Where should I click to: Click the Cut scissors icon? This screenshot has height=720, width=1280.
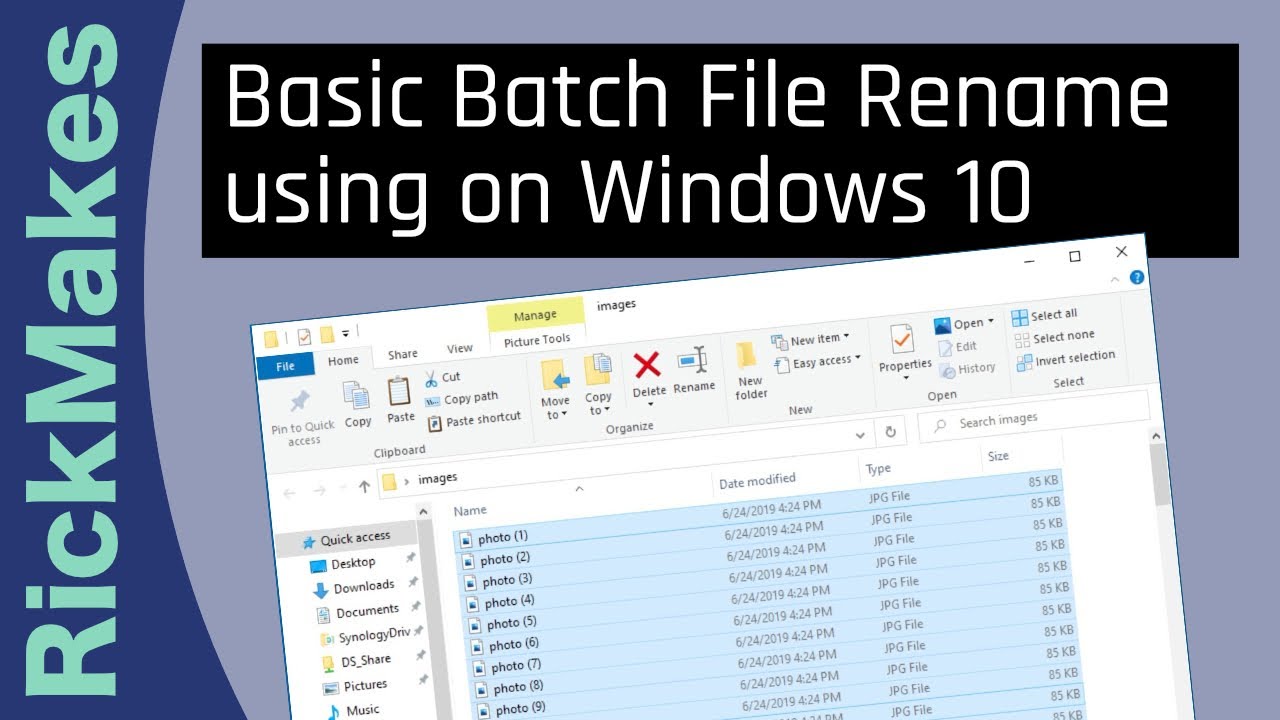(x=430, y=379)
